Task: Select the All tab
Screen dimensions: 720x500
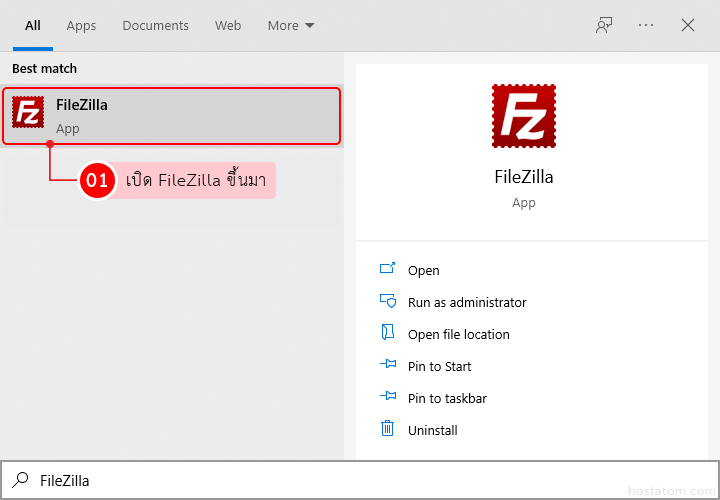Action: [33, 25]
